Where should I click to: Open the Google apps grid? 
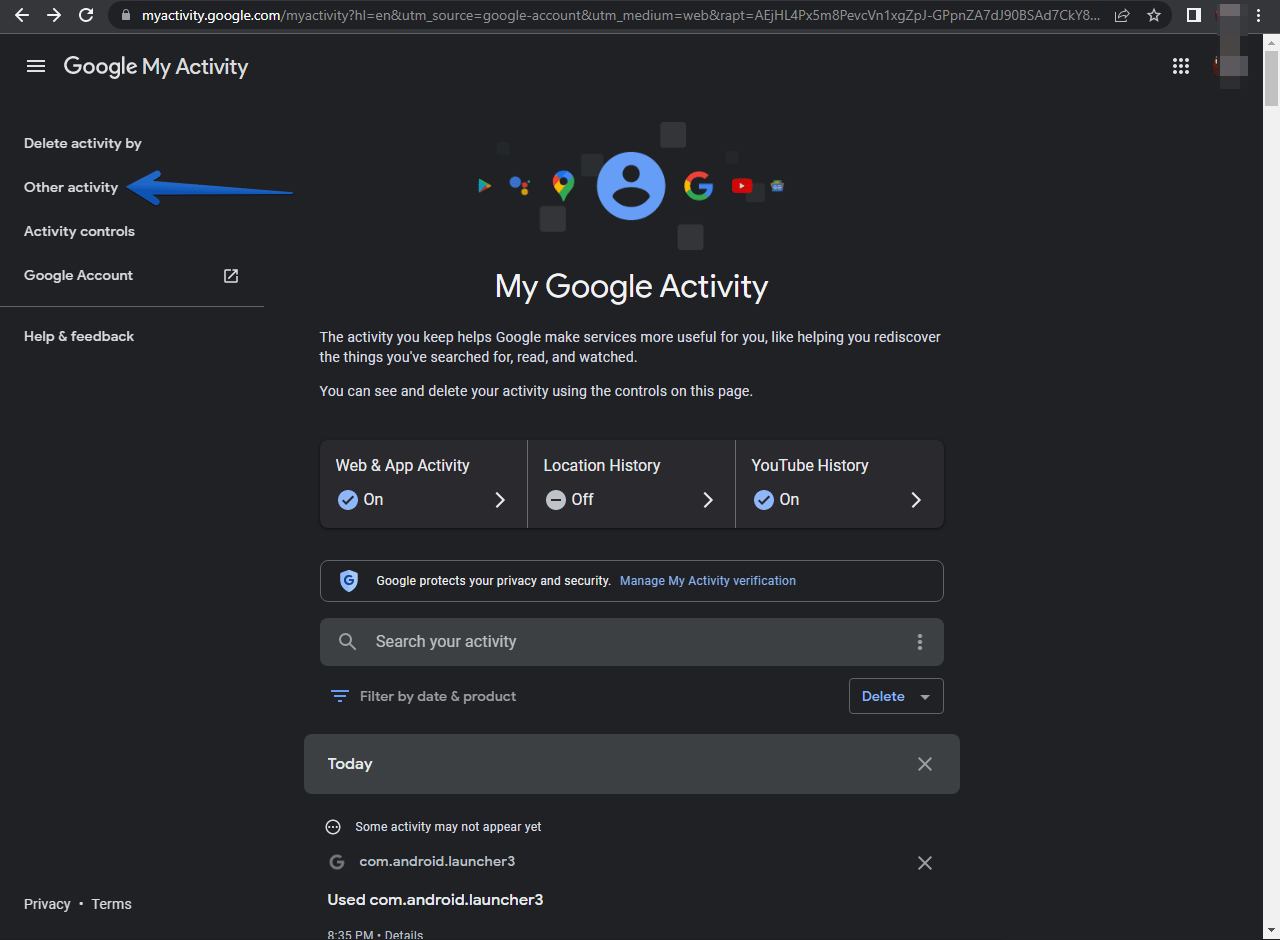coord(1181,66)
